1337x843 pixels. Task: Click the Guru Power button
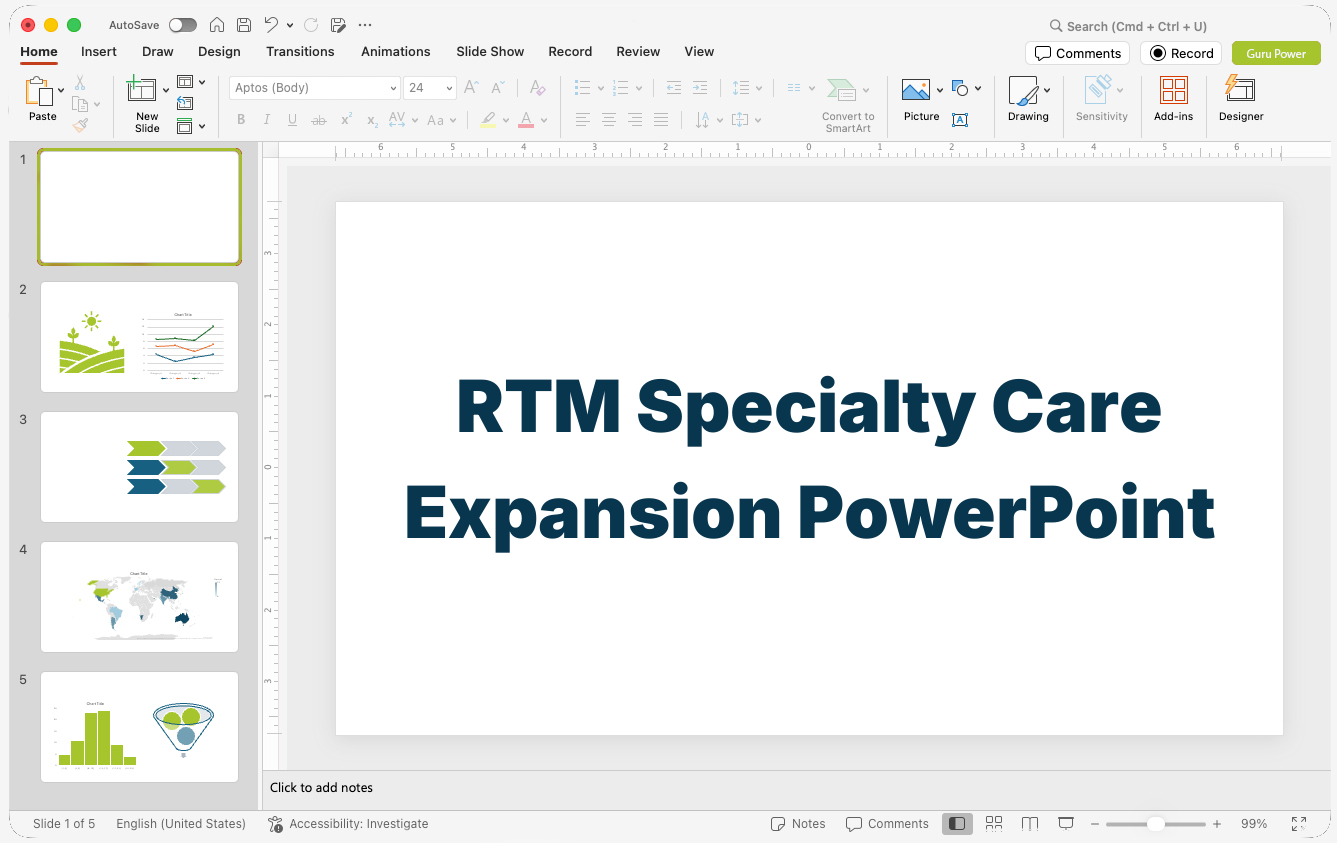click(1276, 53)
